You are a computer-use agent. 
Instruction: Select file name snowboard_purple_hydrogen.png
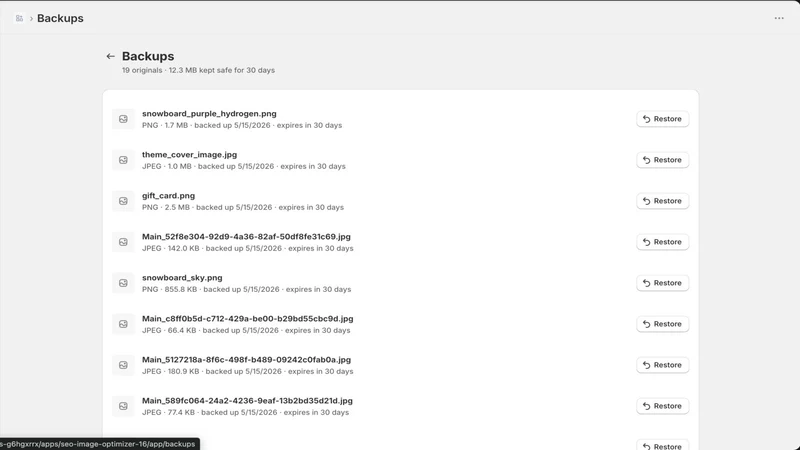(x=209, y=114)
